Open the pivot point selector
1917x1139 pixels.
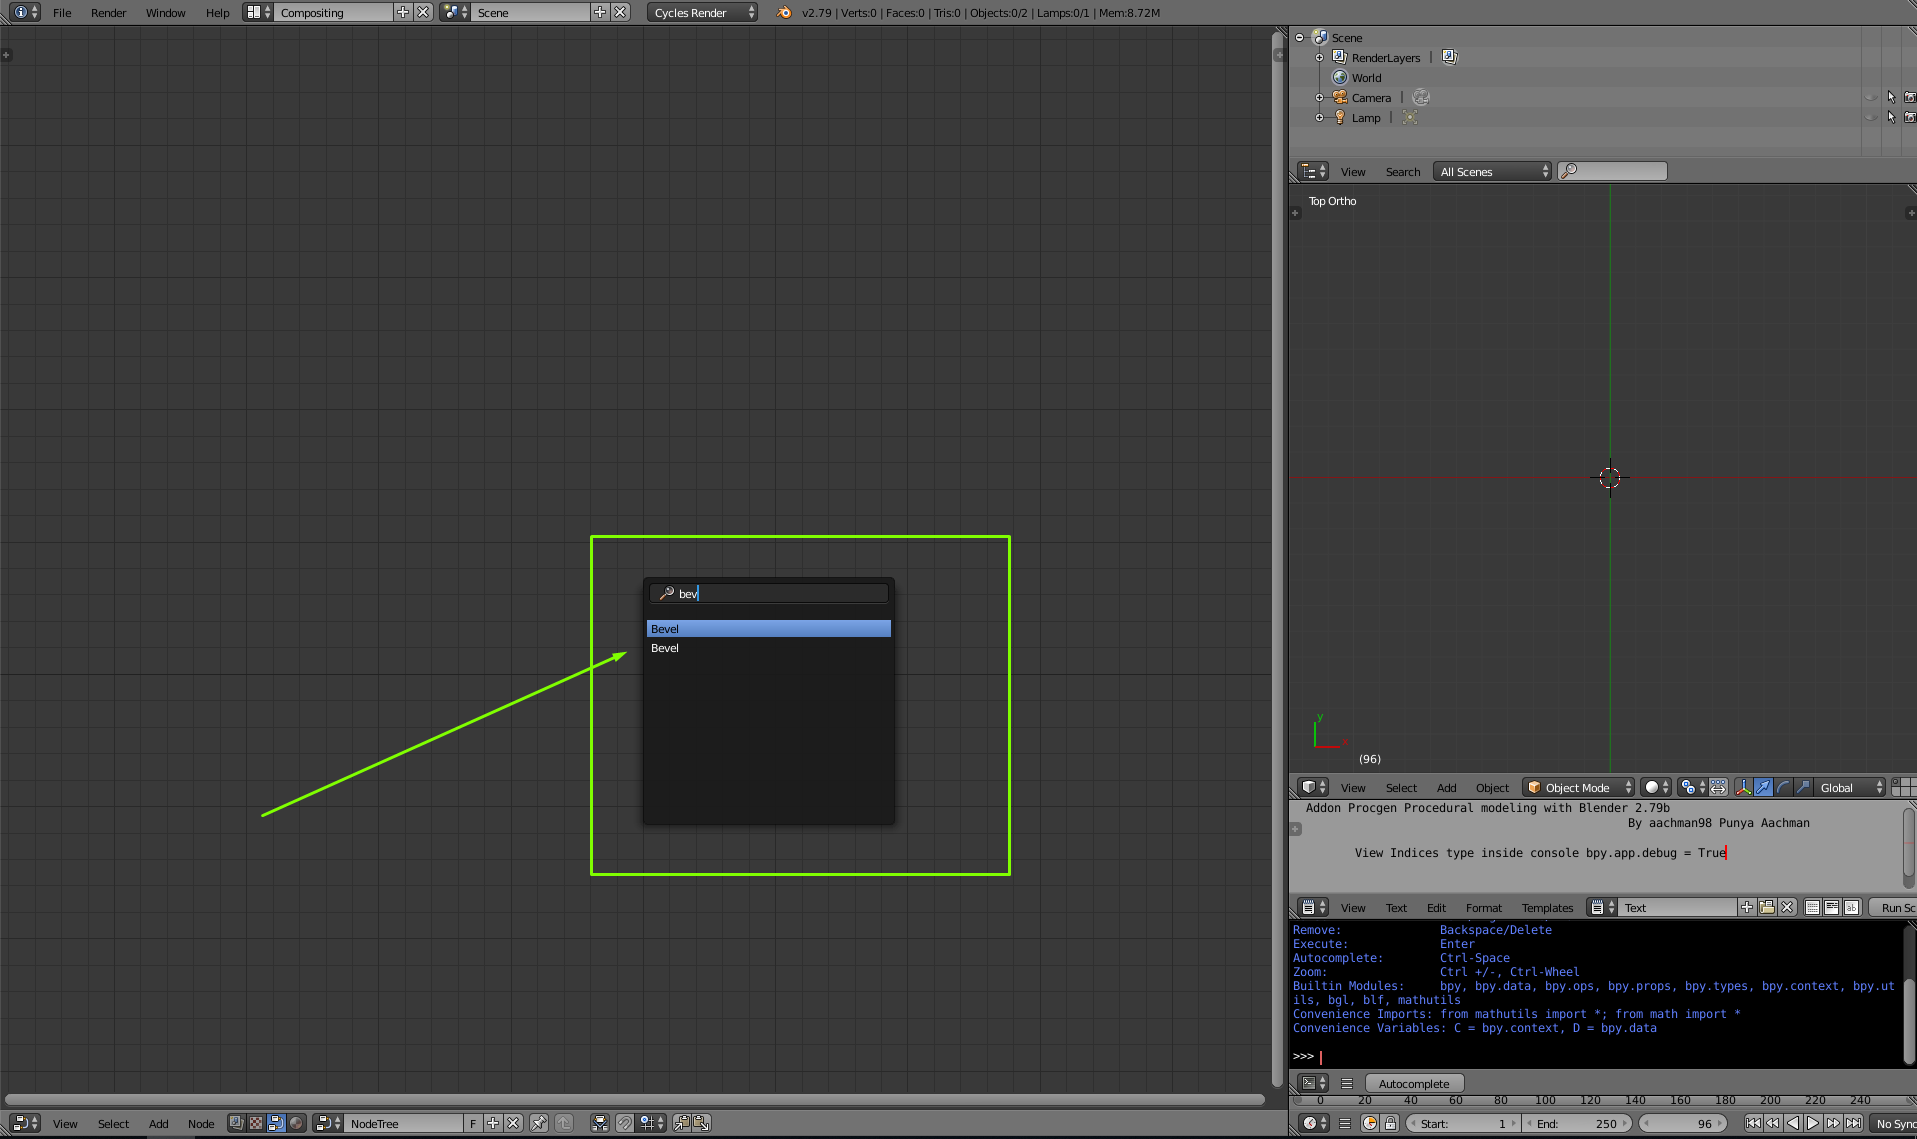click(1692, 788)
